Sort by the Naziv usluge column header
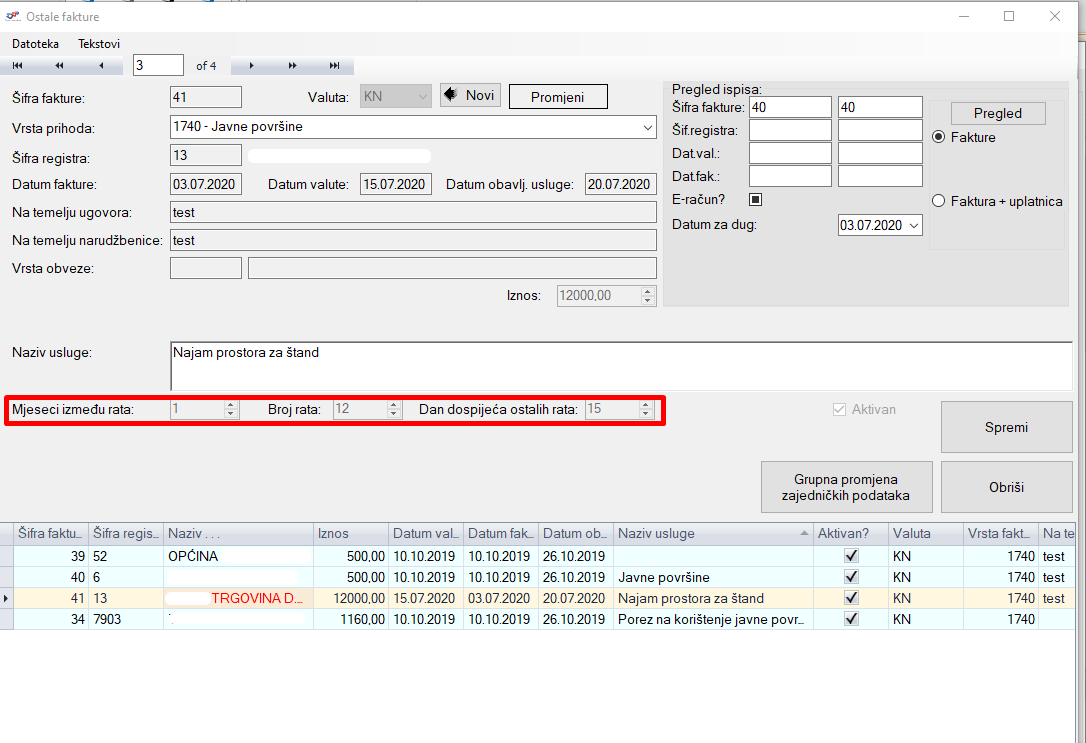1086x743 pixels. coord(710,534)
